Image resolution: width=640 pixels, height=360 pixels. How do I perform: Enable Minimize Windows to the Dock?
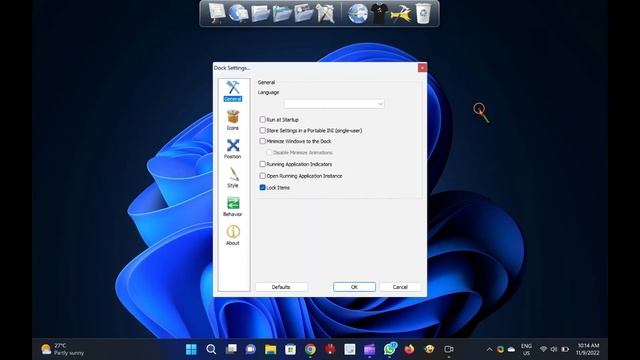262,141
